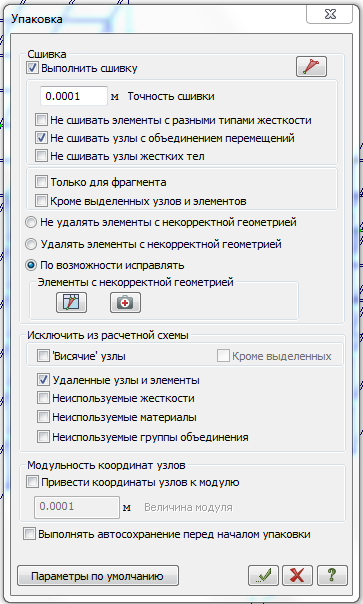Uncheck Не сшивать узлы с объединением перемещений
Image resolution: width=363 pixels, height=604 pixels.
coord(41,138)
